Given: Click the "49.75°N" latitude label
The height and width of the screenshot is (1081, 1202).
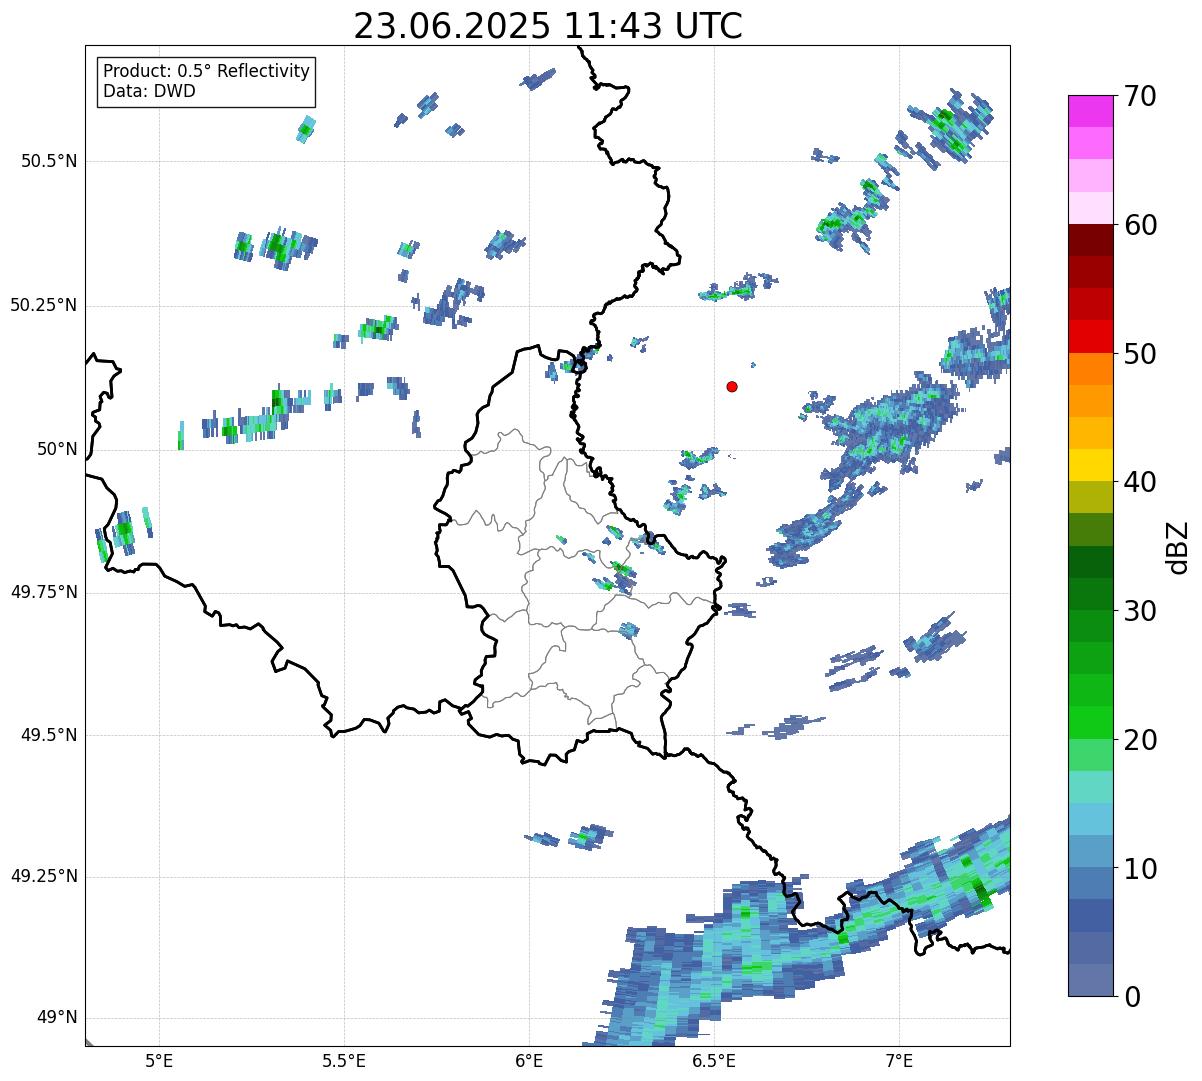Looking at the screenshot, I should point(43,592).
